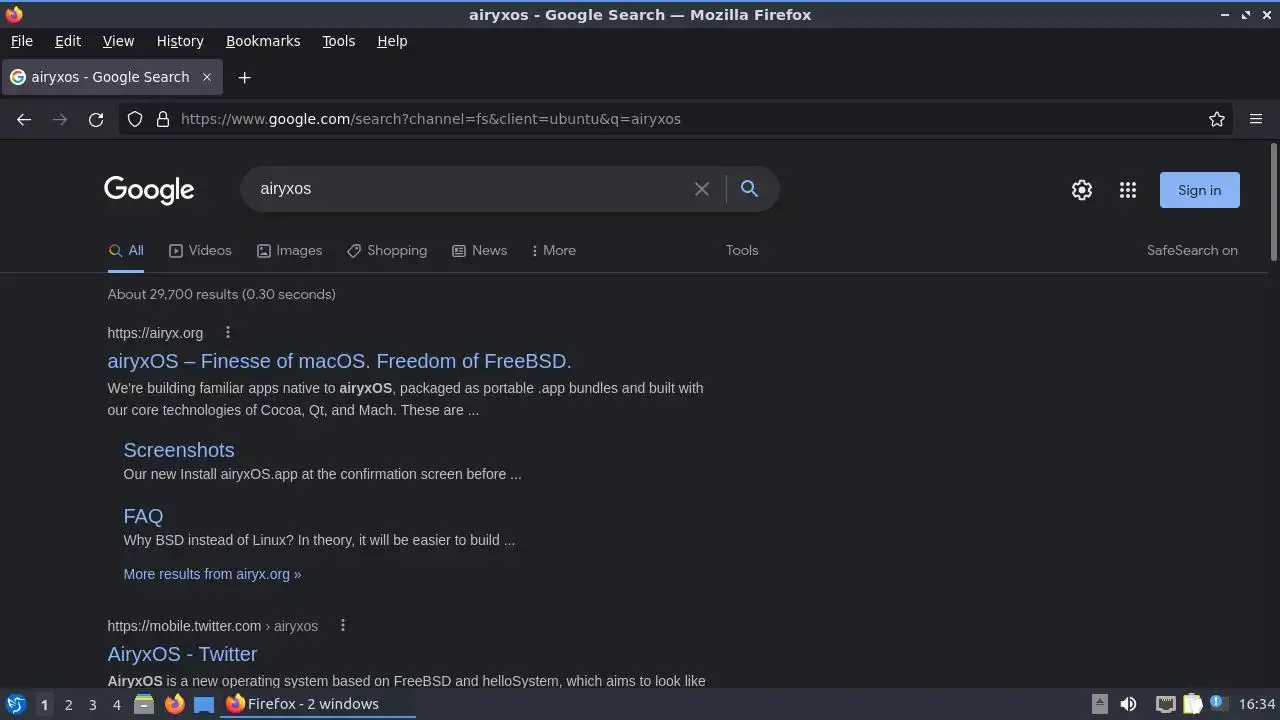Open the Screenshots sitelink
1280x720 pixels.
tap(179, 450)
